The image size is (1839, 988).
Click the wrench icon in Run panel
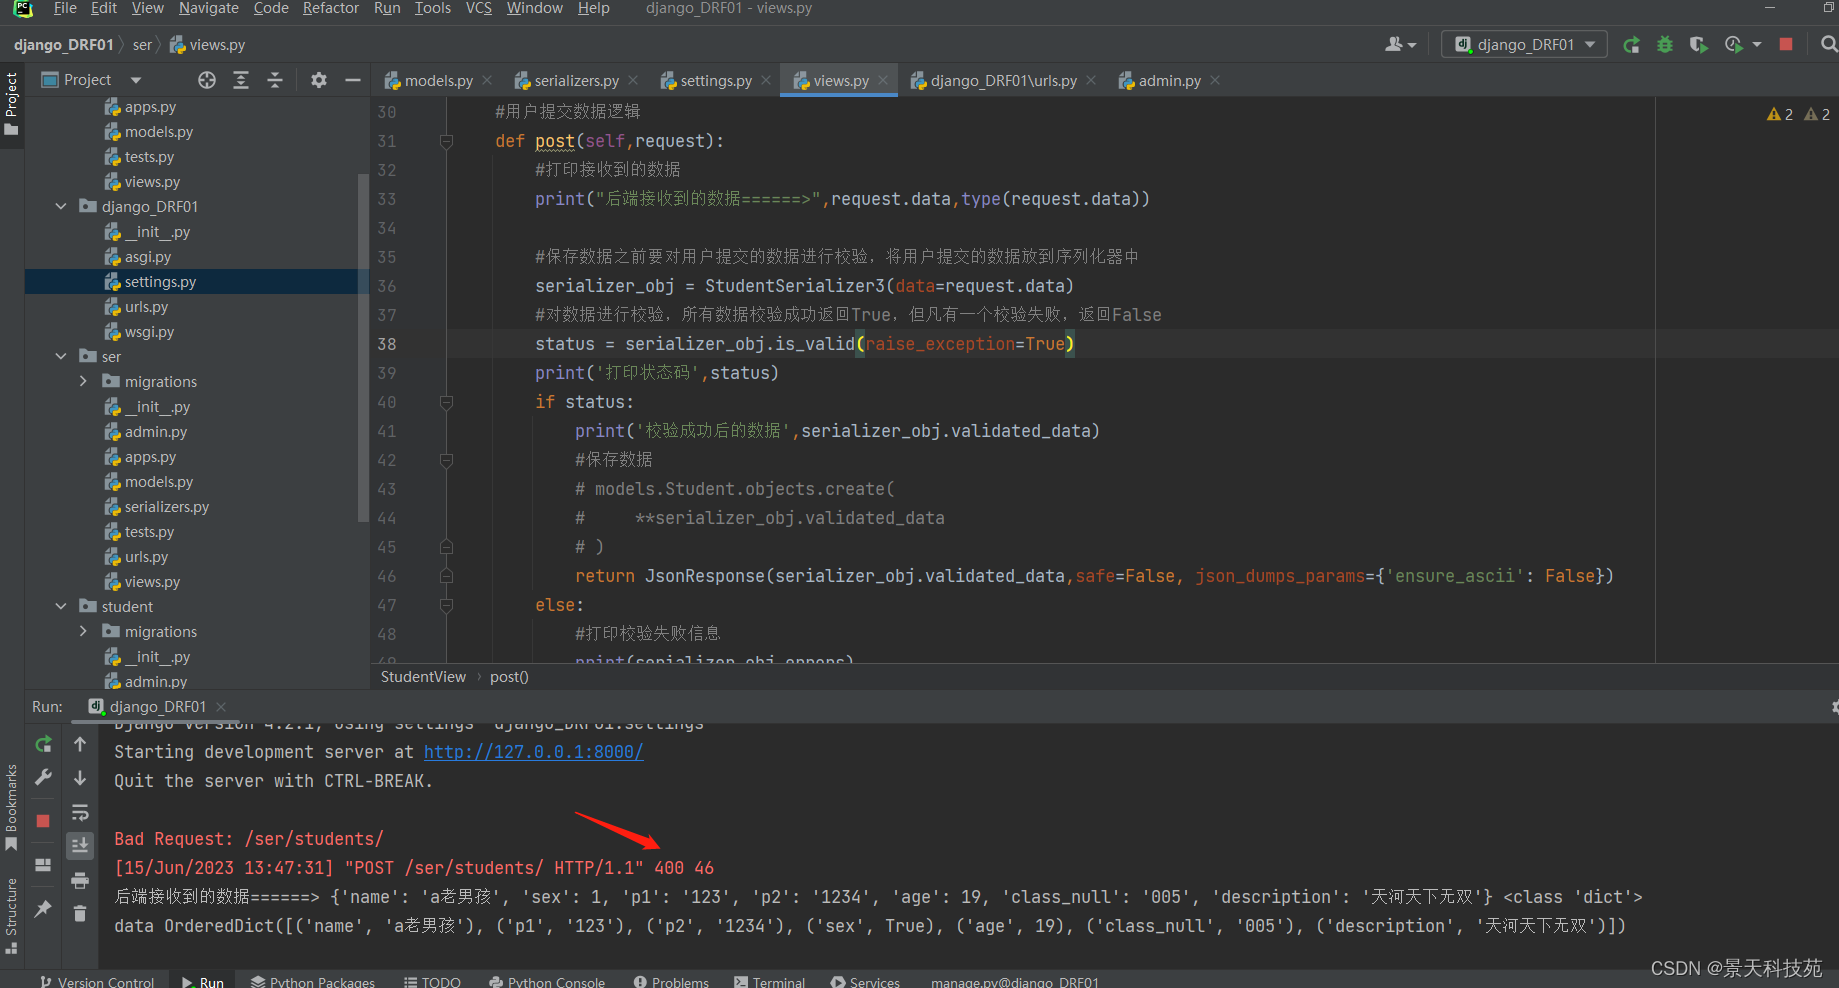43,777
